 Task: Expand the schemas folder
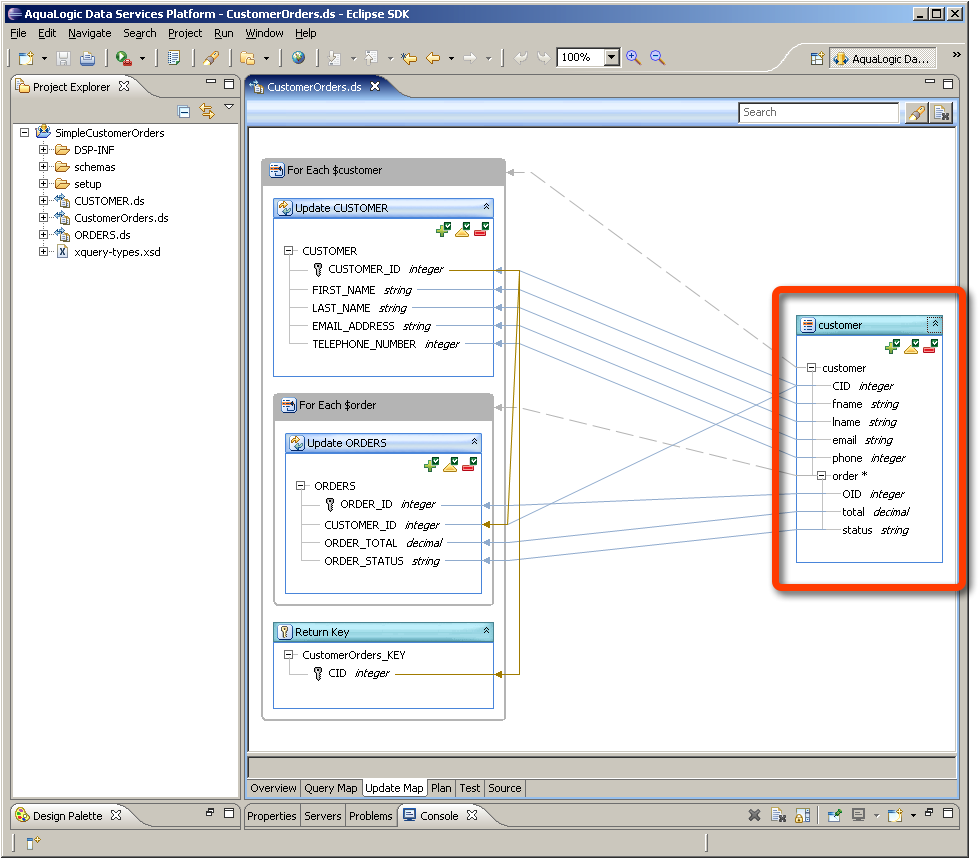pyautogui.click(x=43, y=166)
